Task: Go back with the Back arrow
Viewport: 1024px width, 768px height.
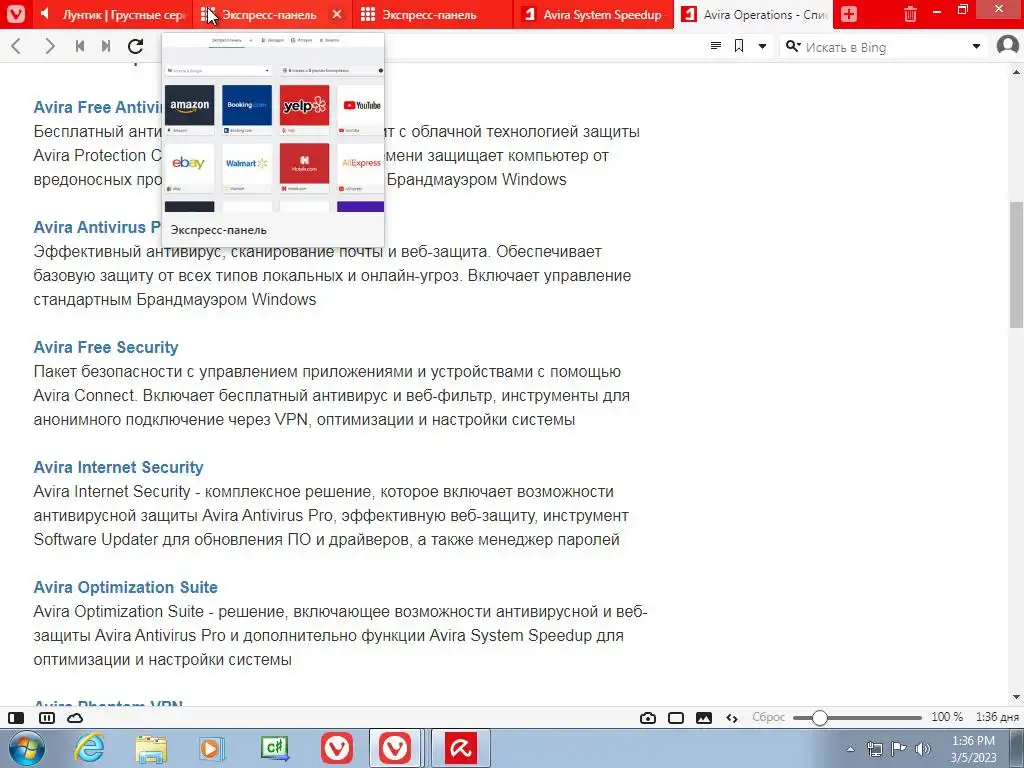Action: [x=16, y=46]
